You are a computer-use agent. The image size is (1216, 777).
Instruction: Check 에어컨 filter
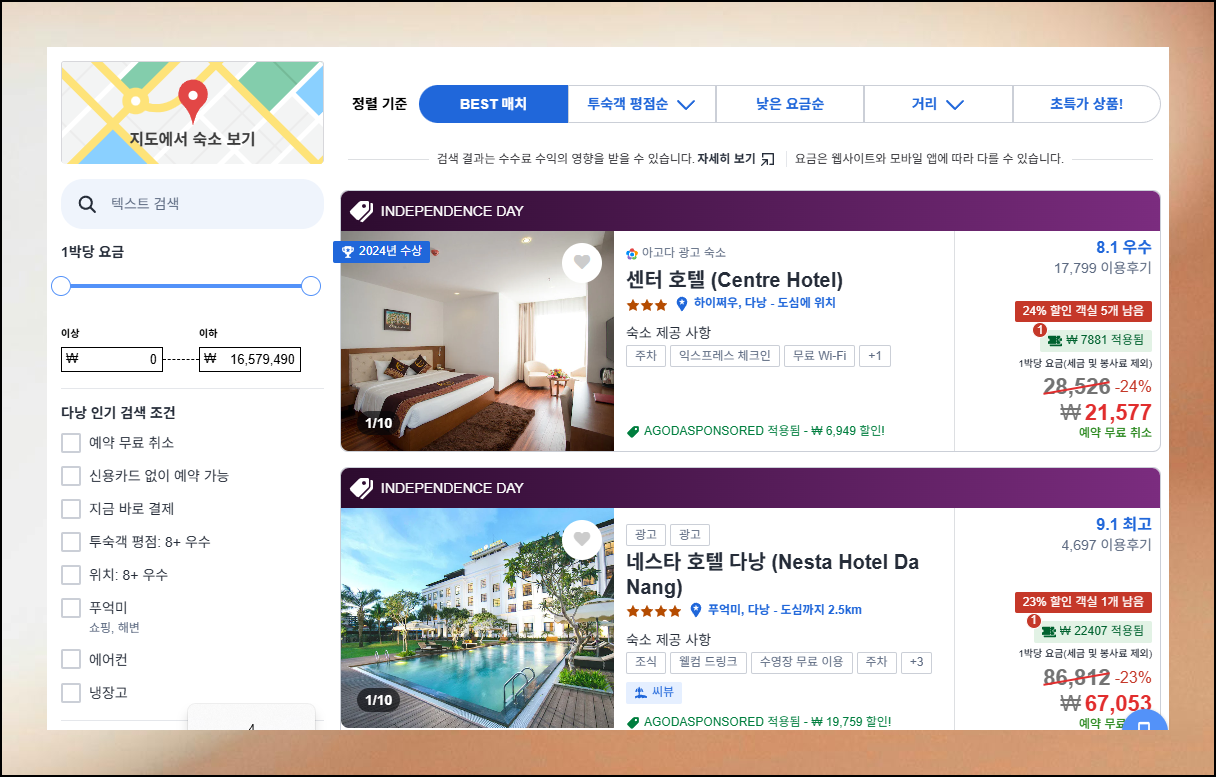click(71, 660)
